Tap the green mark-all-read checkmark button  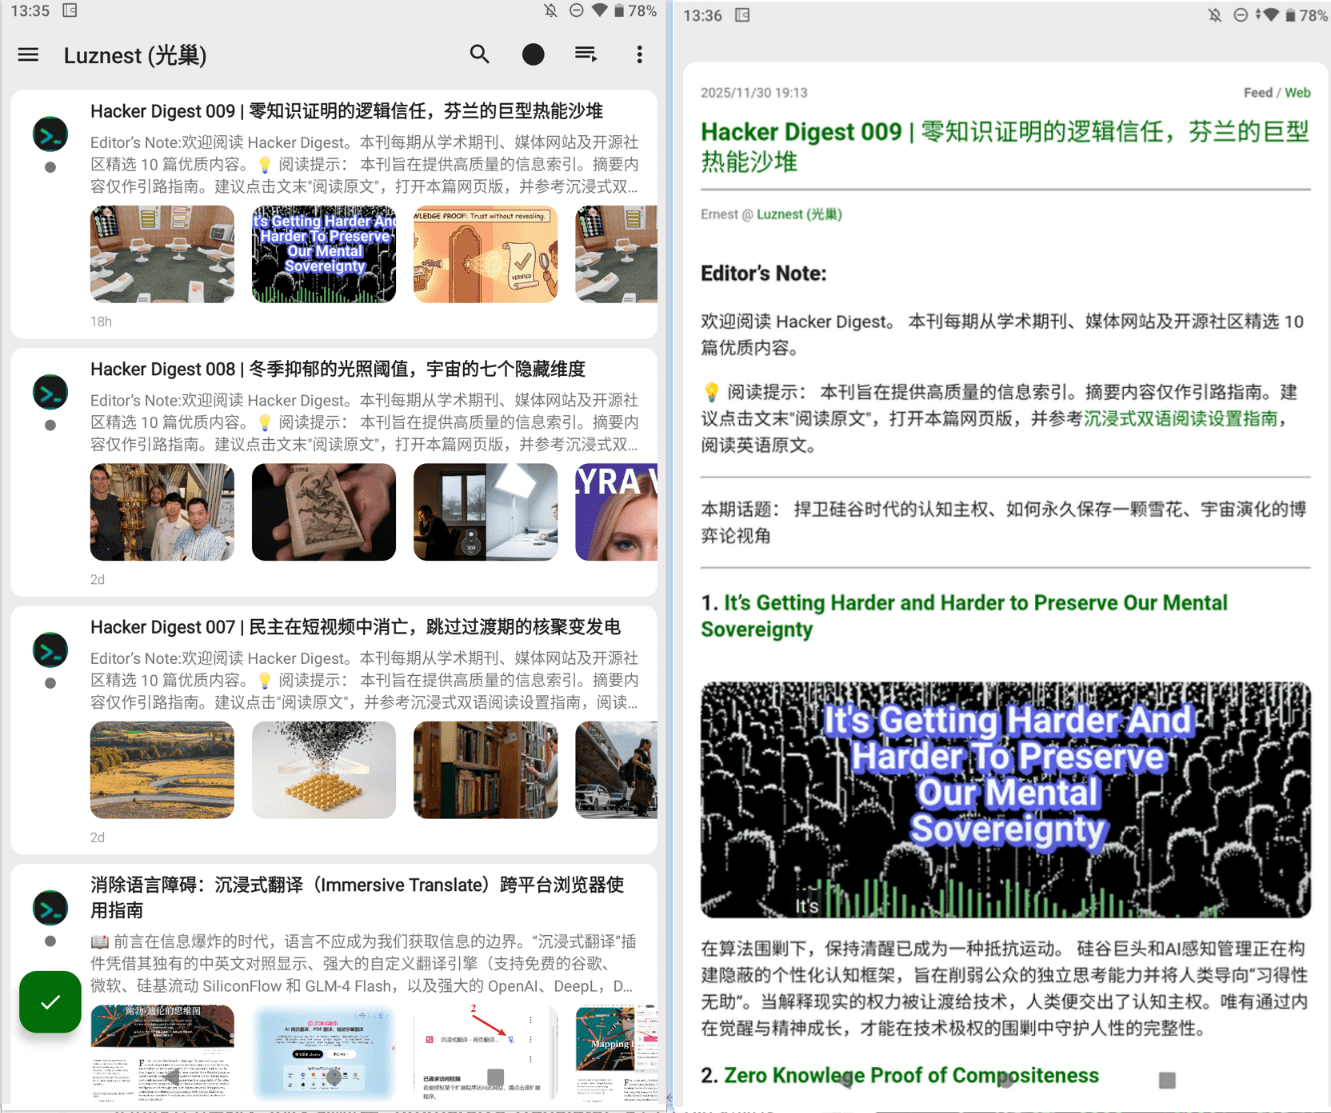click(x=50, y=1001)
